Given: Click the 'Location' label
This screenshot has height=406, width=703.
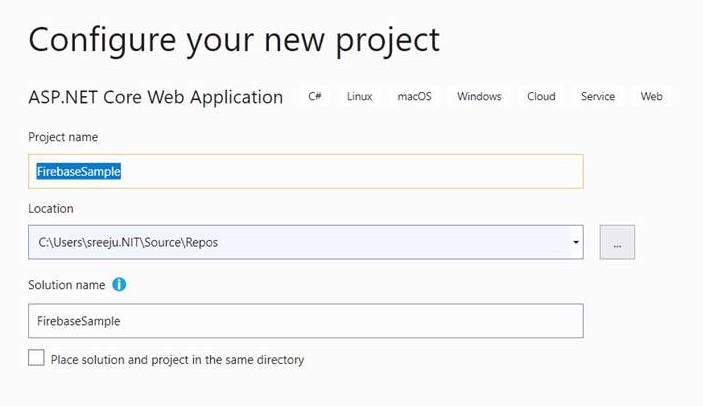Looking at the screenshot, I should click(x=51, y=209).
